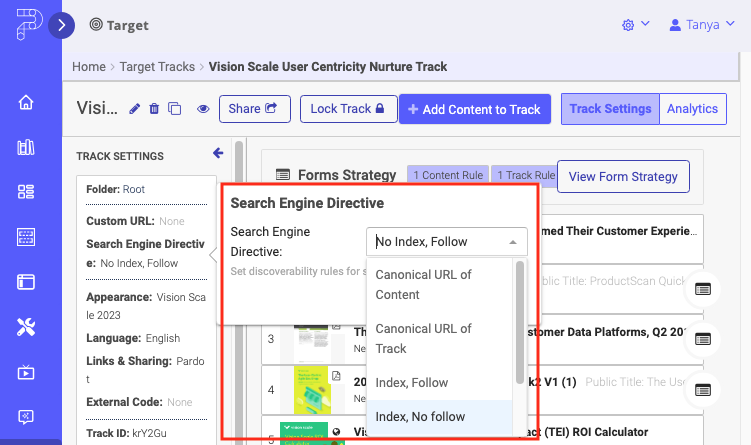The width and height of the screenshot is (751, 445).
Task: Open the Home icon in the sidebar
Action: pos(26,102)
